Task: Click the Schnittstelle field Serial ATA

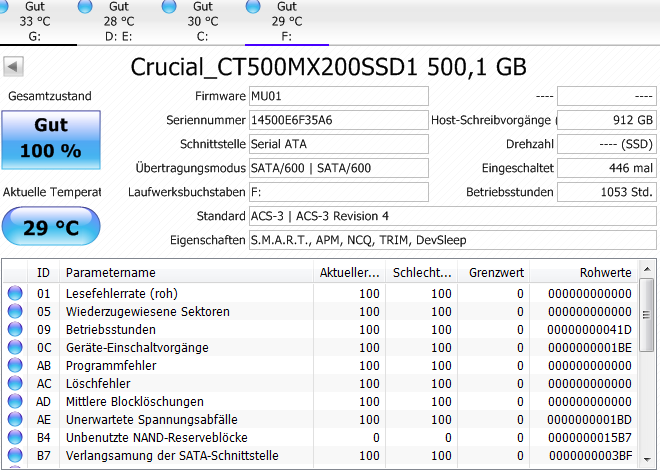Action: pos(339,144)
